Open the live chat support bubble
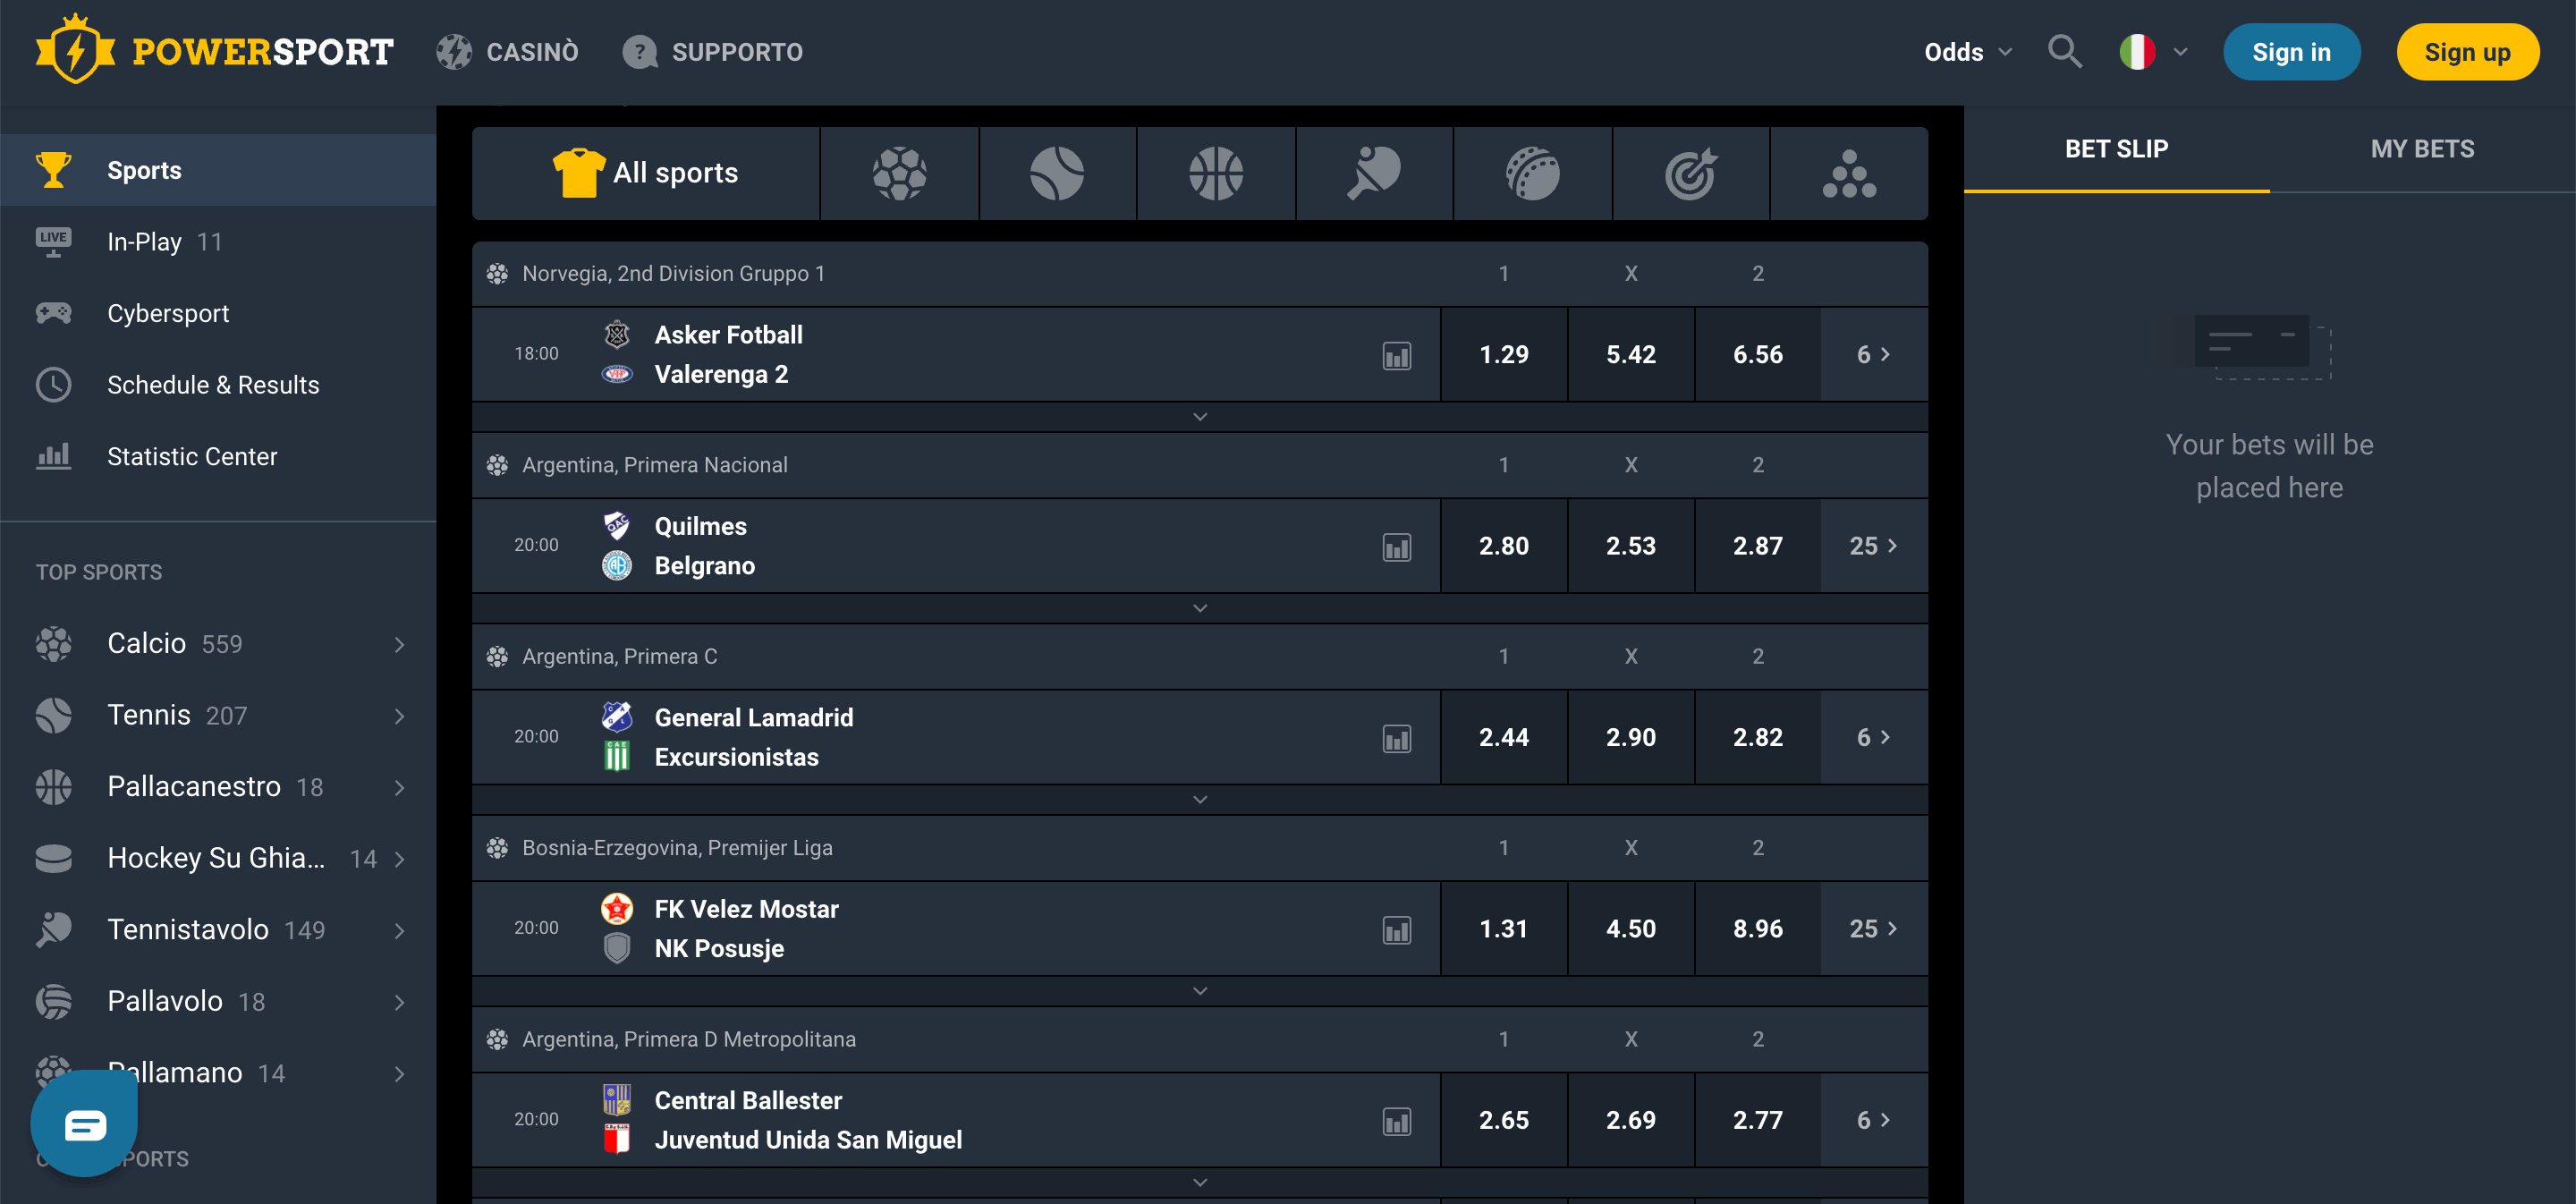 click(84, 1123)
